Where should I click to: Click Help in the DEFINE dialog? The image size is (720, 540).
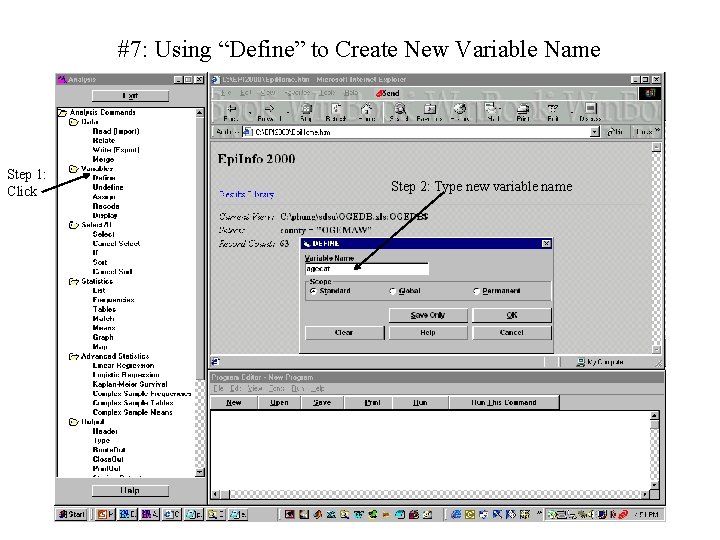pos(428,332)
